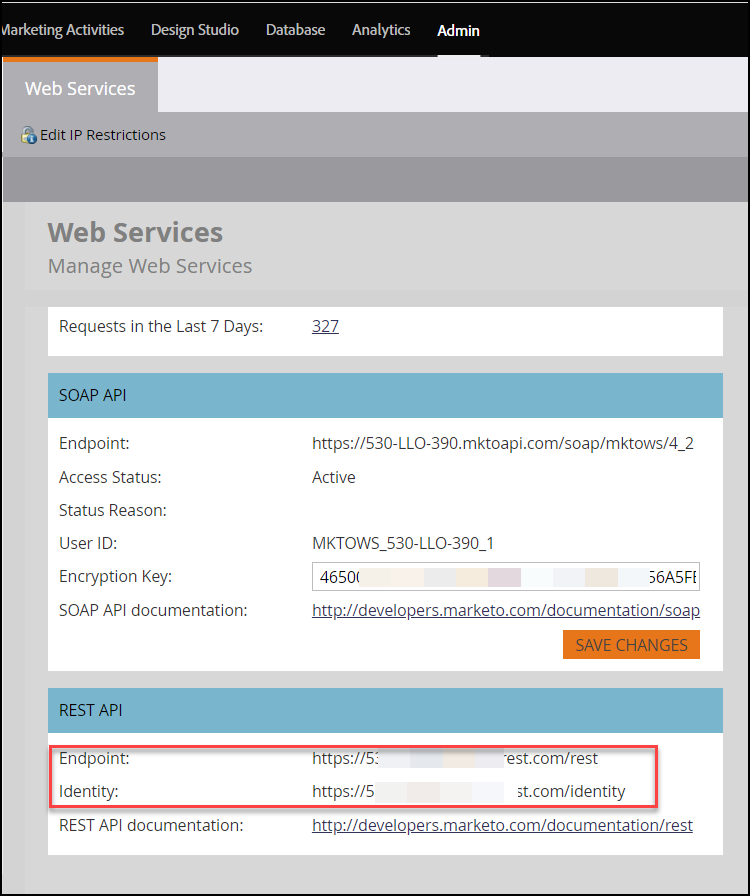Image resolution: width=750 pixels, height=896 pixels.
Task: Open the REST API documentation link
Action: (502, 825)
